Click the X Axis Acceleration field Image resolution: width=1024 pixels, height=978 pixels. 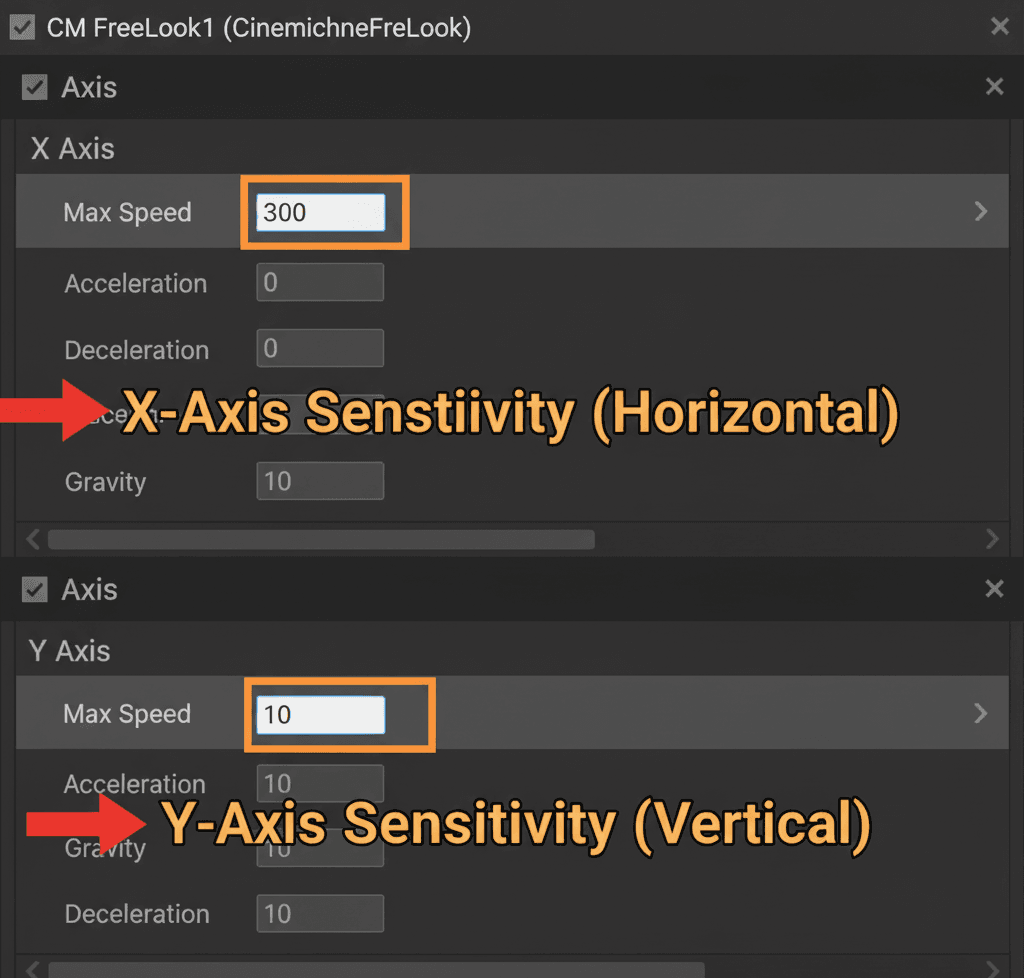point(320,283)
